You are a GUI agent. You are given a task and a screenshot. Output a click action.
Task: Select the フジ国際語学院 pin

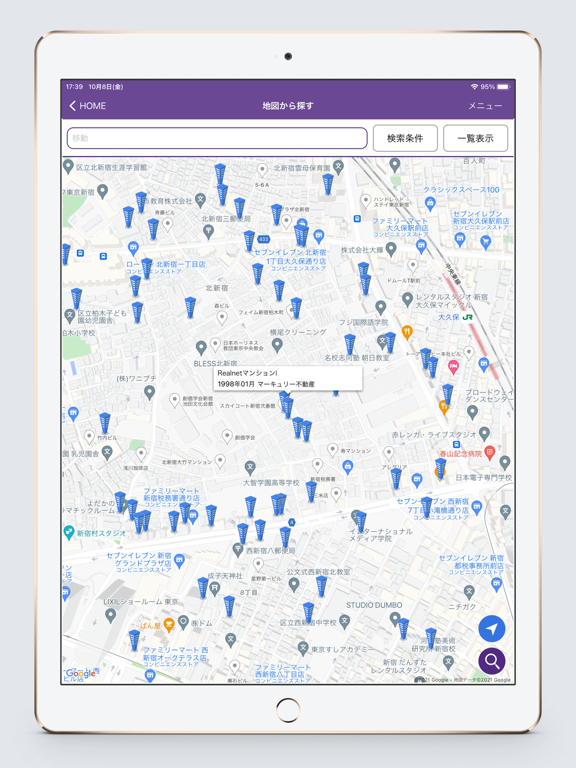[x=381, y=307]
